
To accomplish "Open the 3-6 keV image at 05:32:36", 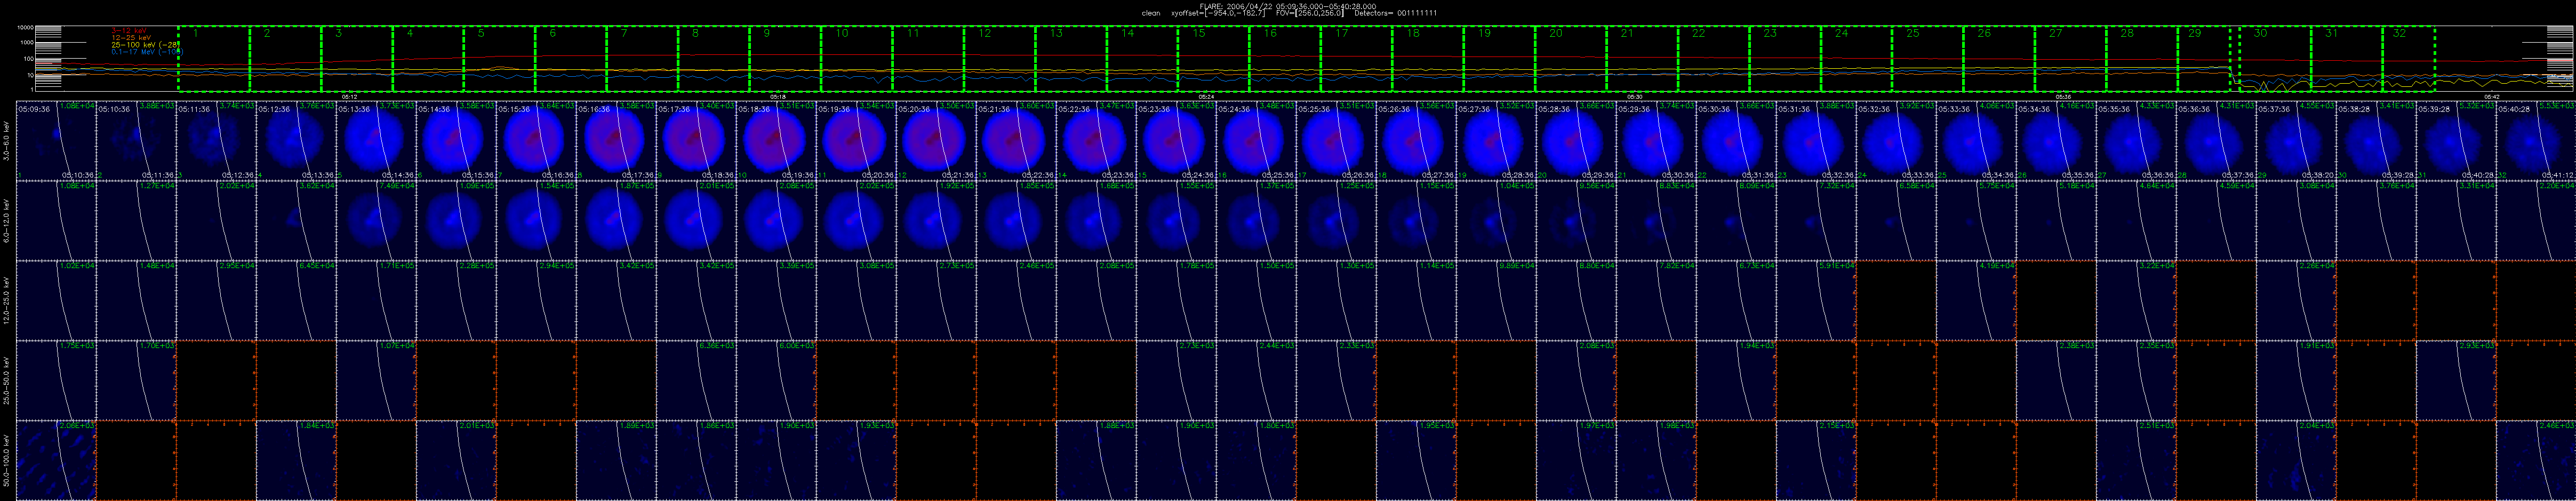I will pyautogui.click(x=1896, y=140).
